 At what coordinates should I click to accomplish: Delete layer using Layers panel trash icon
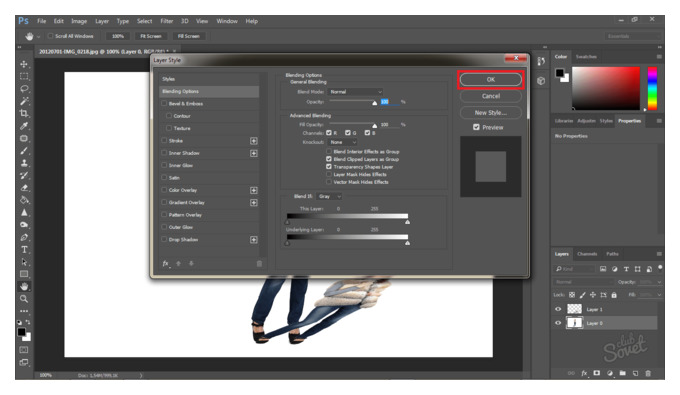pyautogui.click(x=648, y=373)
